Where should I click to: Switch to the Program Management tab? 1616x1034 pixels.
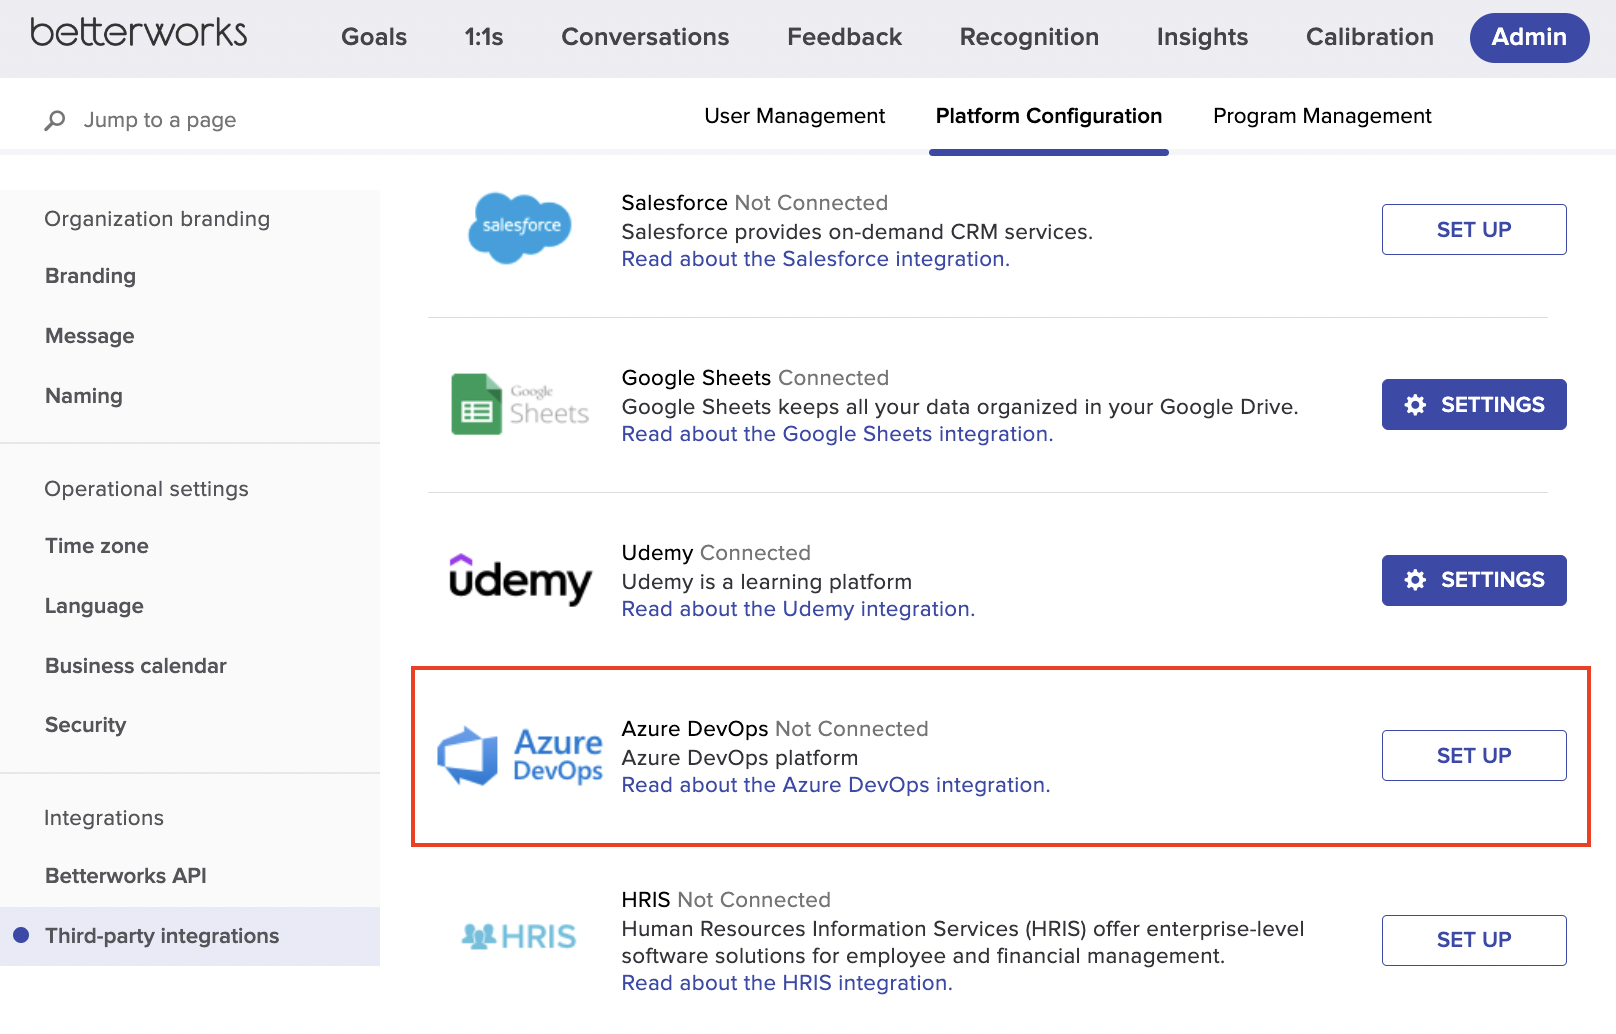[x=1322, y=116]
